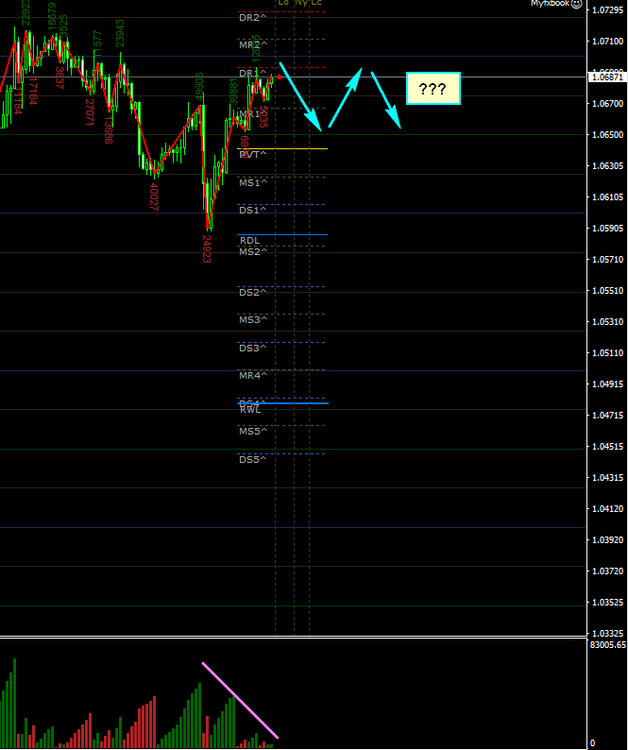Click price axis value 1.04915
Viewport: 628px width, 750px height.
coord(608,384)
